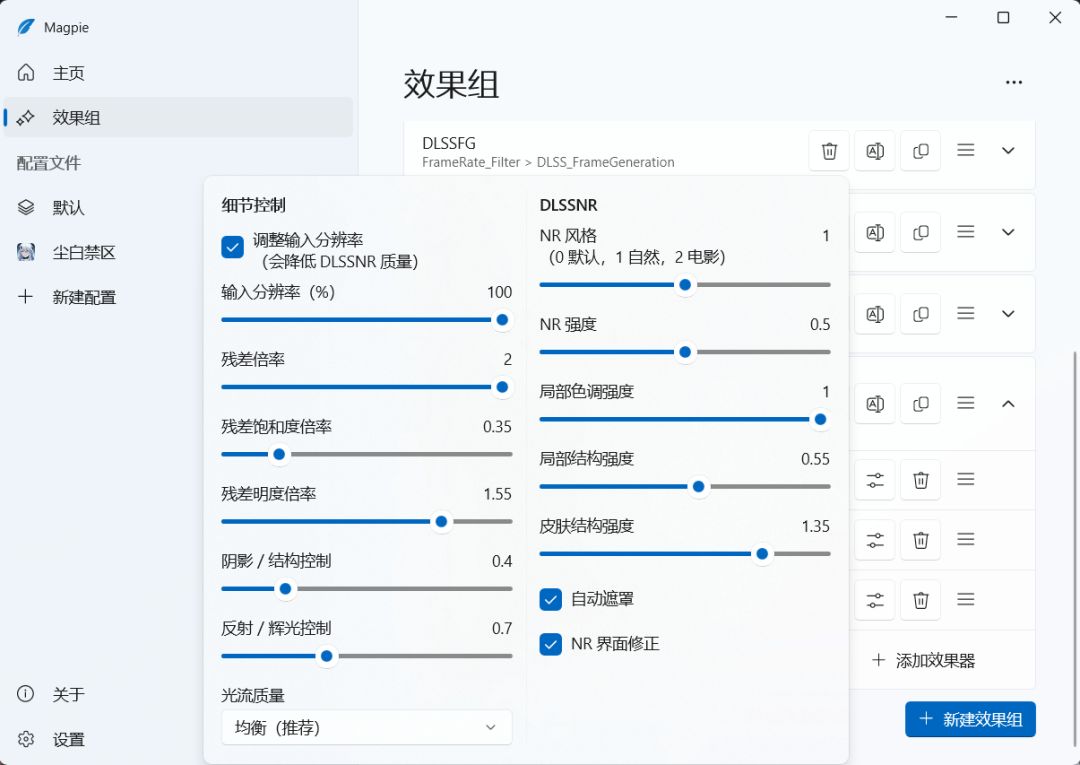The height and width of the screenshot is (765, 1080).
Task: Click 添加效果器 to add an effect
Action: click(x=924, y=660)
